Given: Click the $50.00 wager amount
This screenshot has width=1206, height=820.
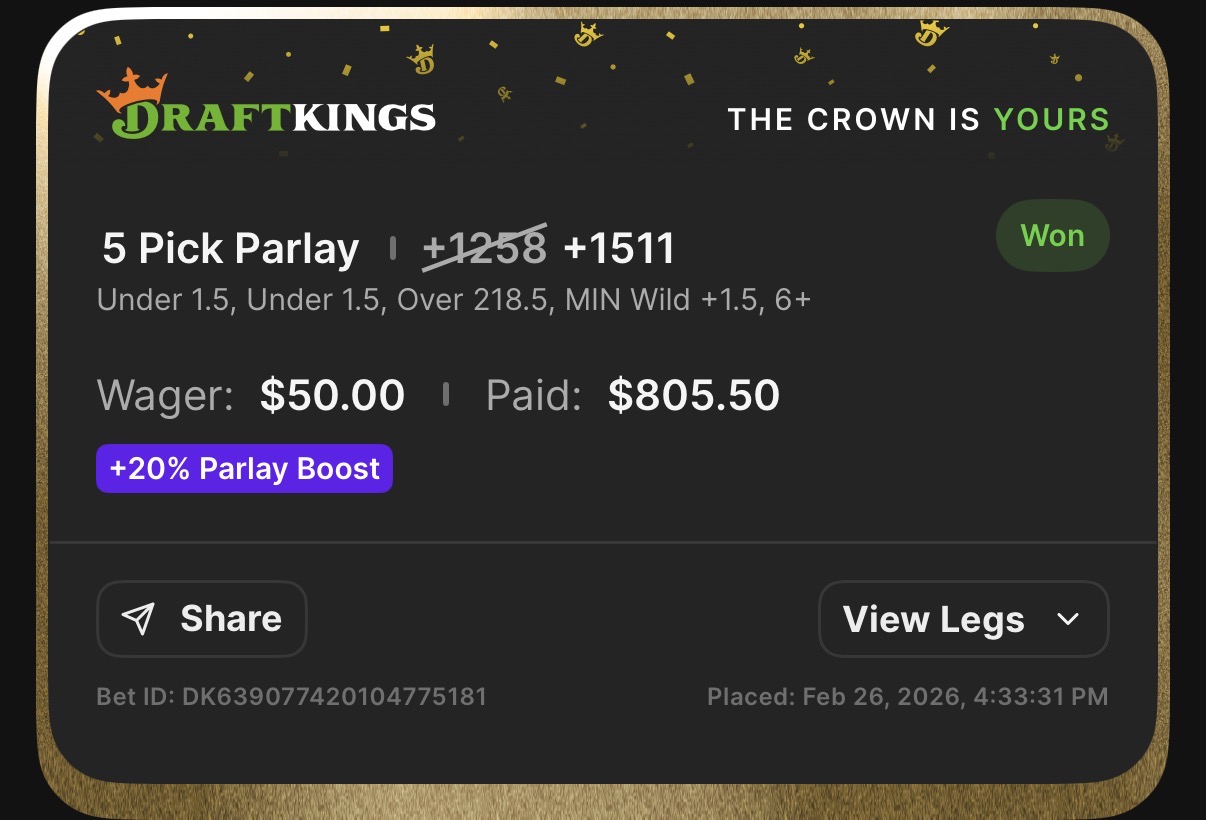Looking at the screenshot, I should [x=332, y=396].
